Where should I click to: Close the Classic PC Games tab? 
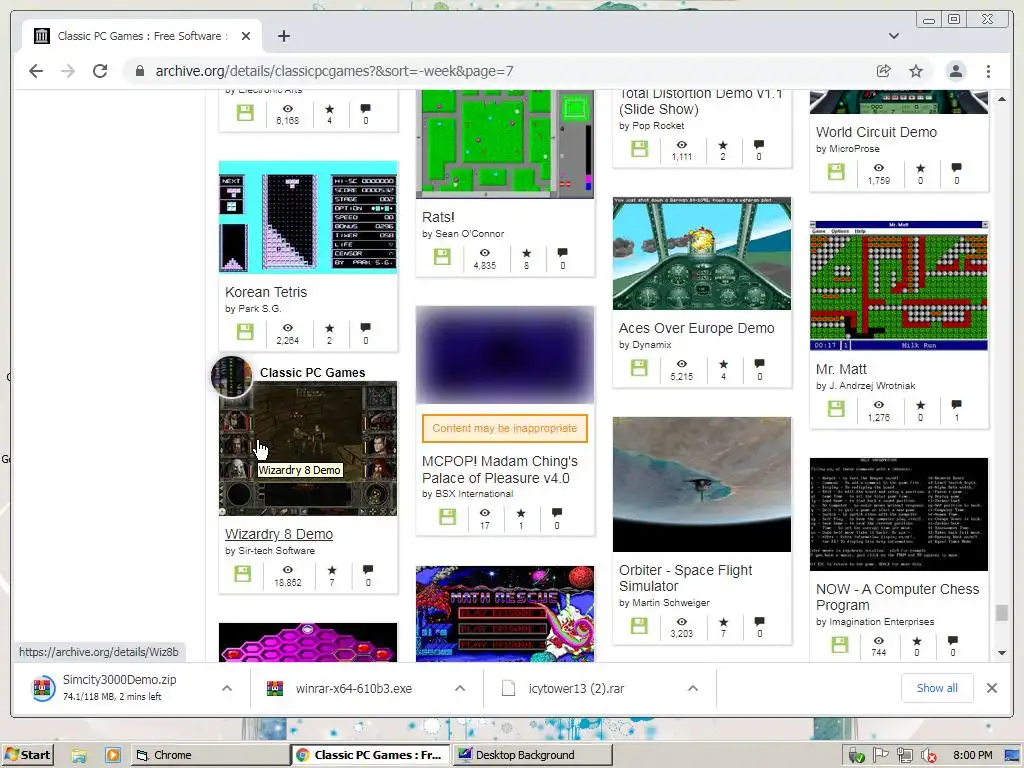(x=246, y=36)
